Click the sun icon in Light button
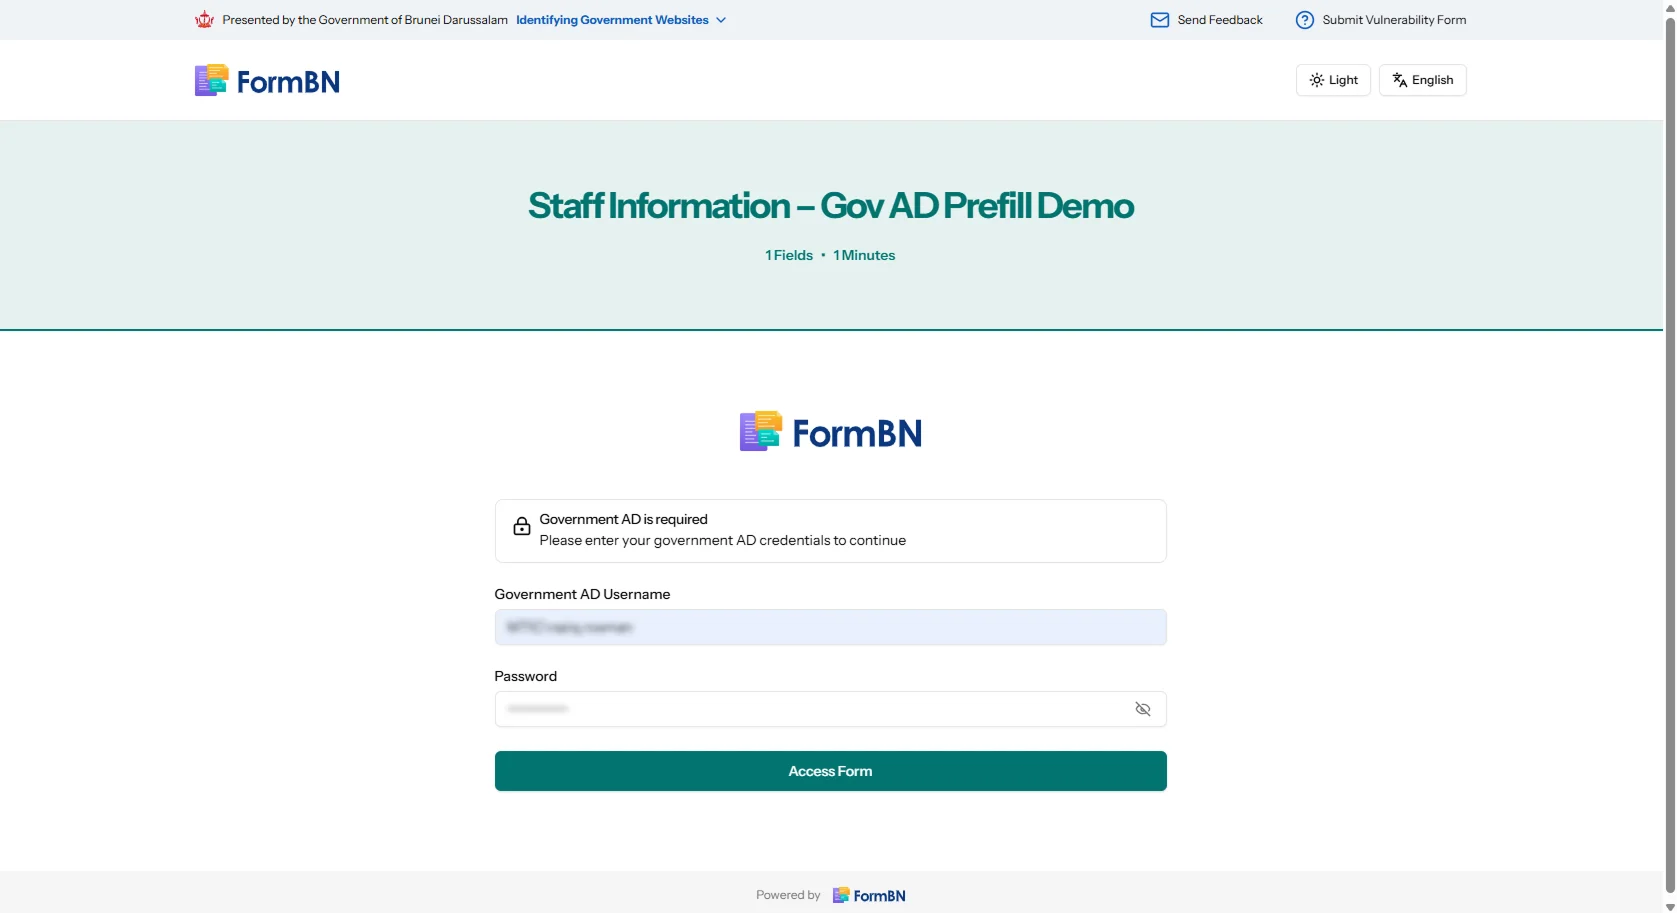This screenshot has height=913, width=1677. tap(1316, 80)
